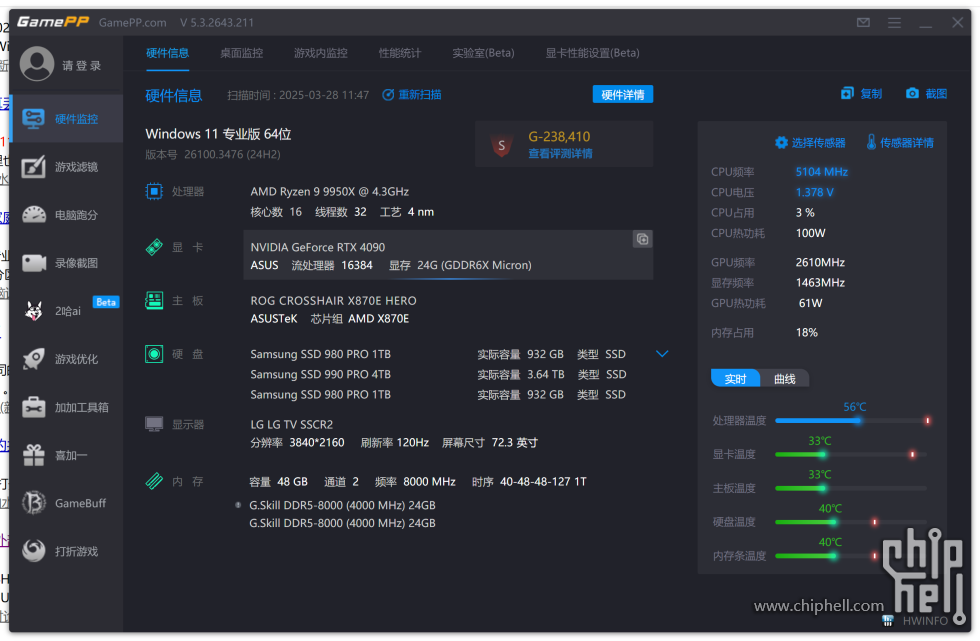Switch to 显卡性能设置(Beta) tab
Image resolution: width=980 pixels, height=641 pixels.
click(x=592, y=53)
